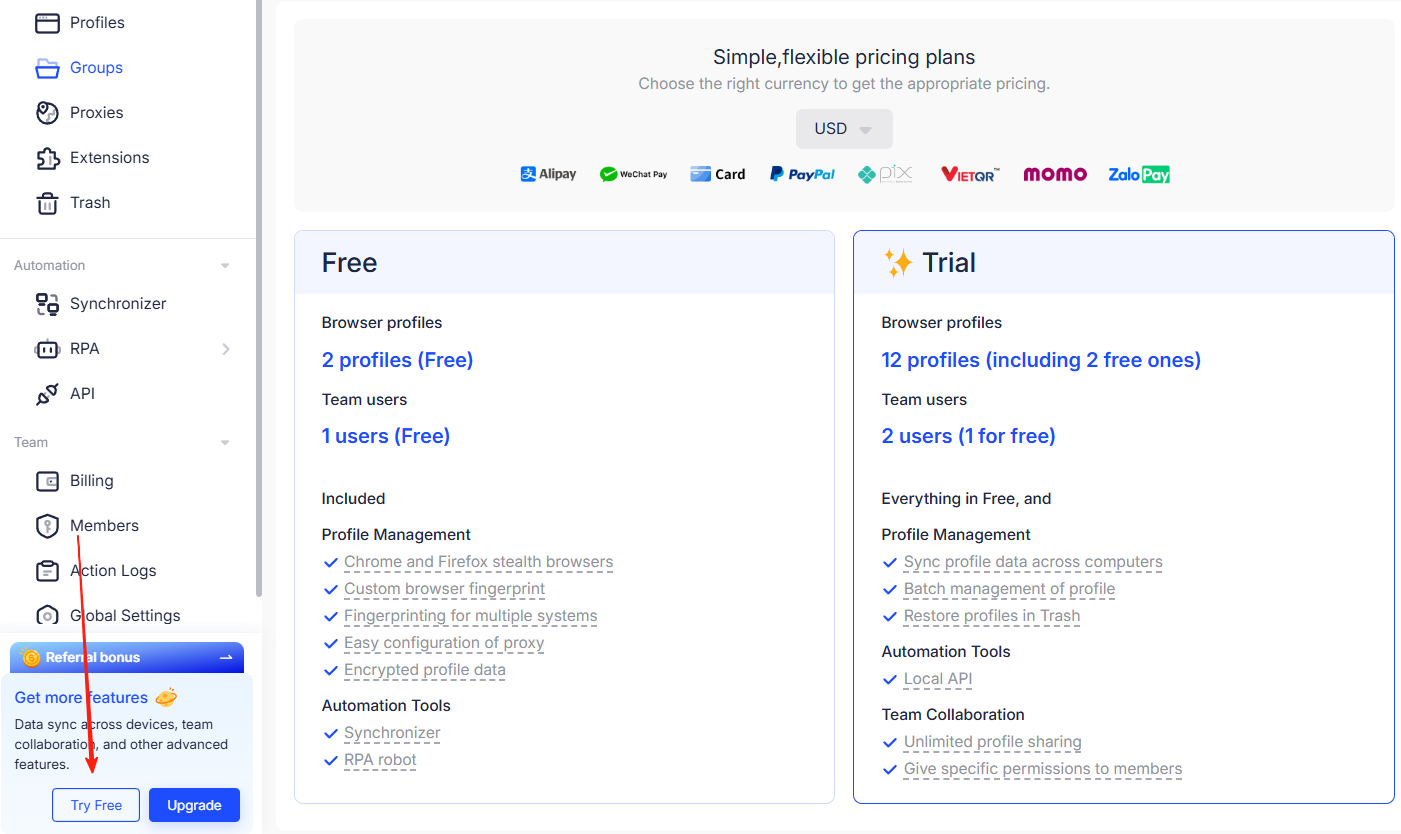The image size is (1401, 834).
Task: Click the Billing wallet icon
Action: [47, 481]
